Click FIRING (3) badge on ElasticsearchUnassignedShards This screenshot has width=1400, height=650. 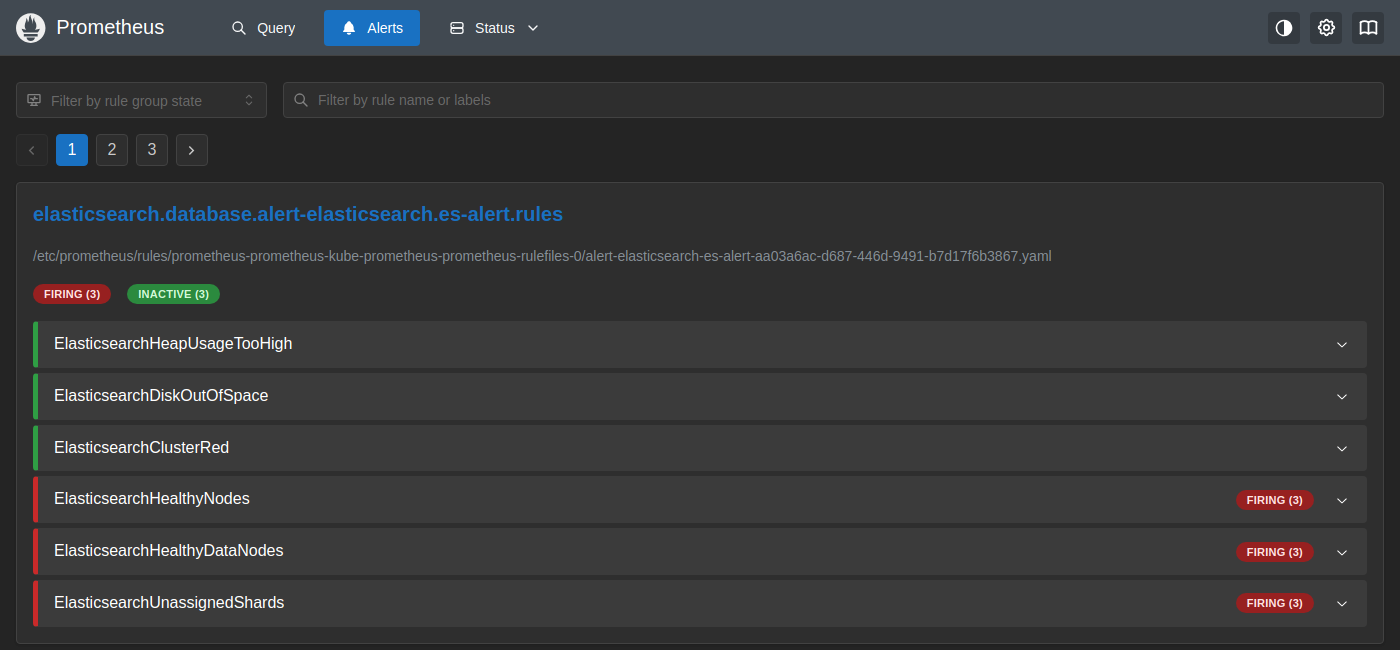pos(1275,604)
